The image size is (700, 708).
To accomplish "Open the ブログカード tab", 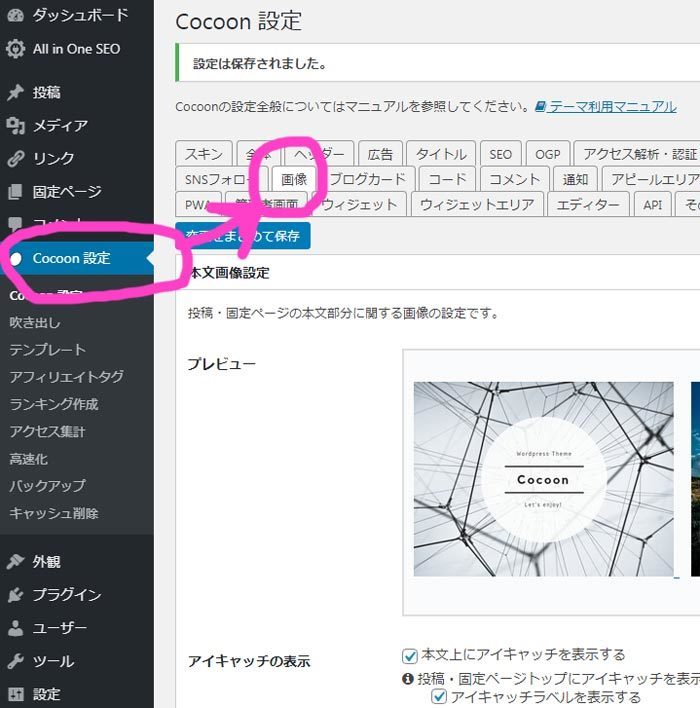I will coord(367,179).
